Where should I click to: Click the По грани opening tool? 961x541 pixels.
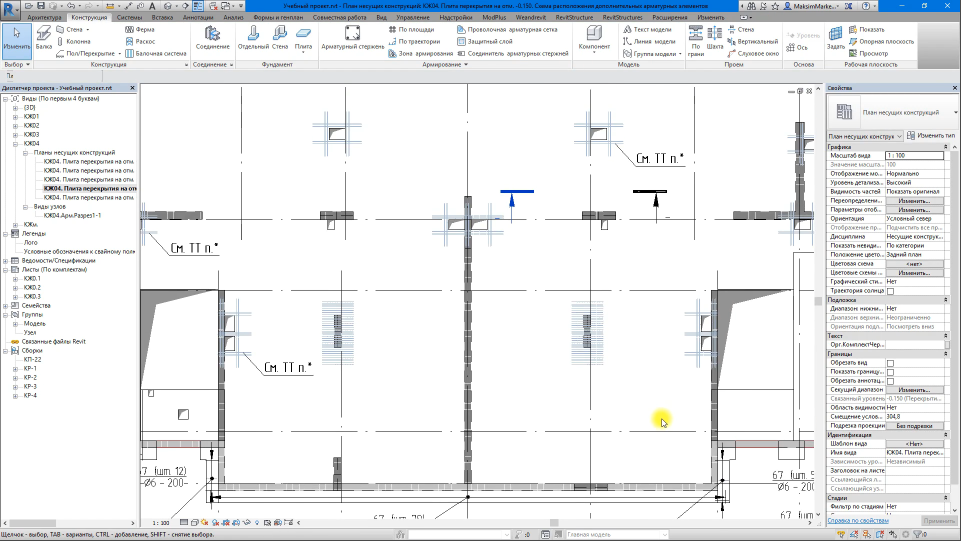696,40
